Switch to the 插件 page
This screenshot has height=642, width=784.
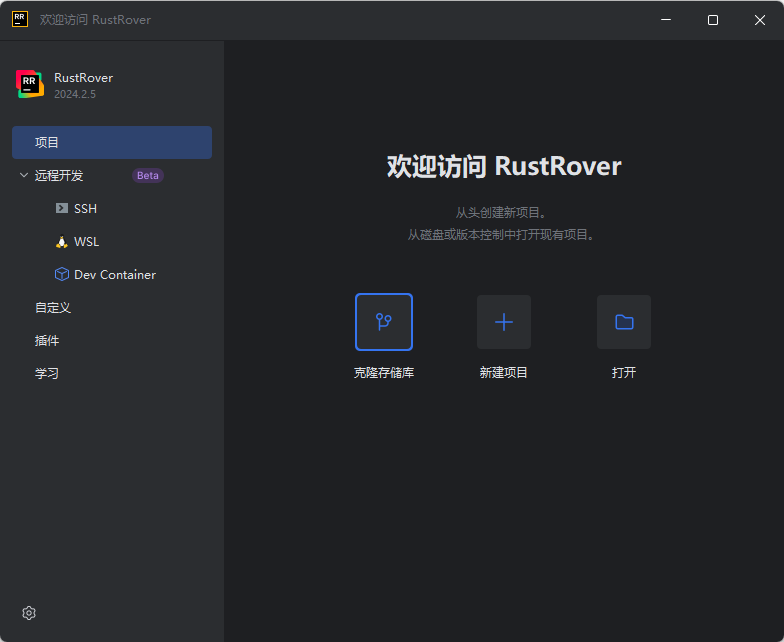coord(47,341)
